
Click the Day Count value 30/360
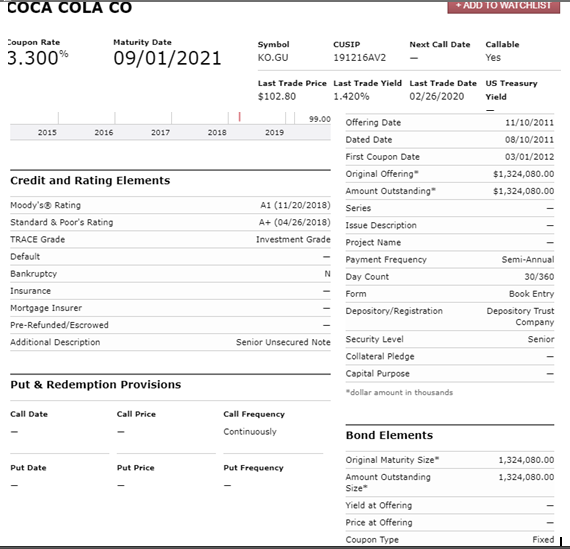point(539,277)
